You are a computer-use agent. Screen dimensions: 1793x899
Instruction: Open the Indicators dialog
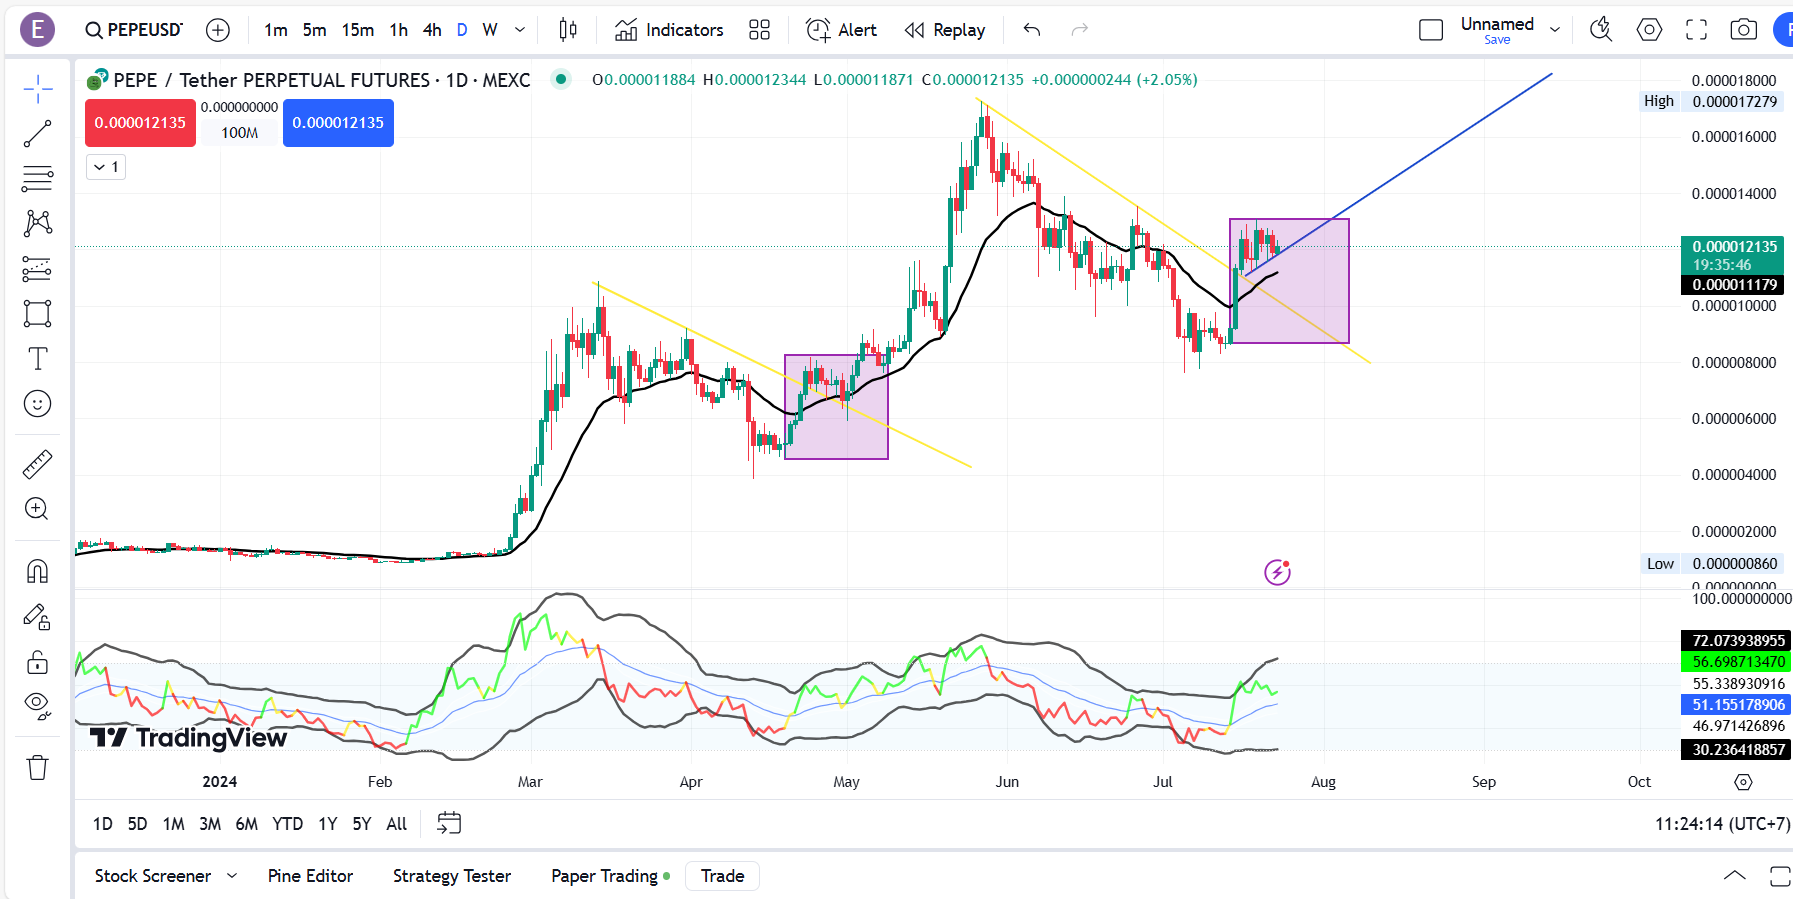(x=669, y=30)
